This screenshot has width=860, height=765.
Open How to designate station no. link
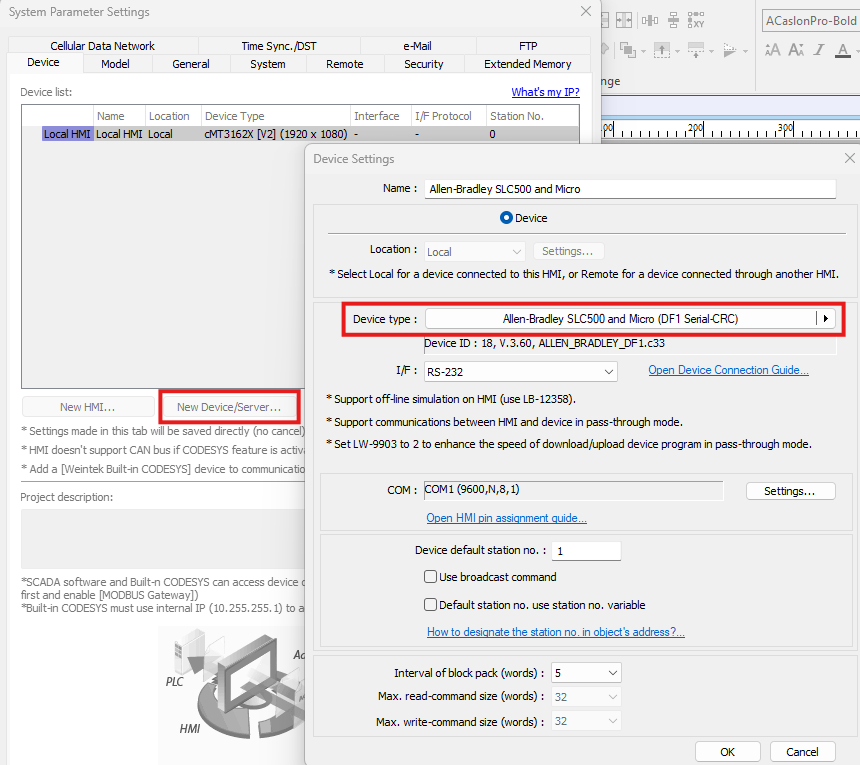click(x=556, y=632)
